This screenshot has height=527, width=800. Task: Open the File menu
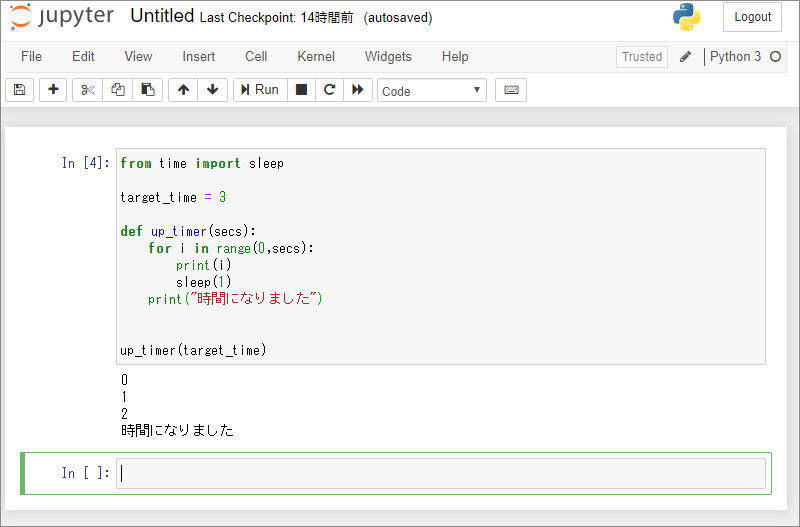pyautogui.click(x=32, y=57)
